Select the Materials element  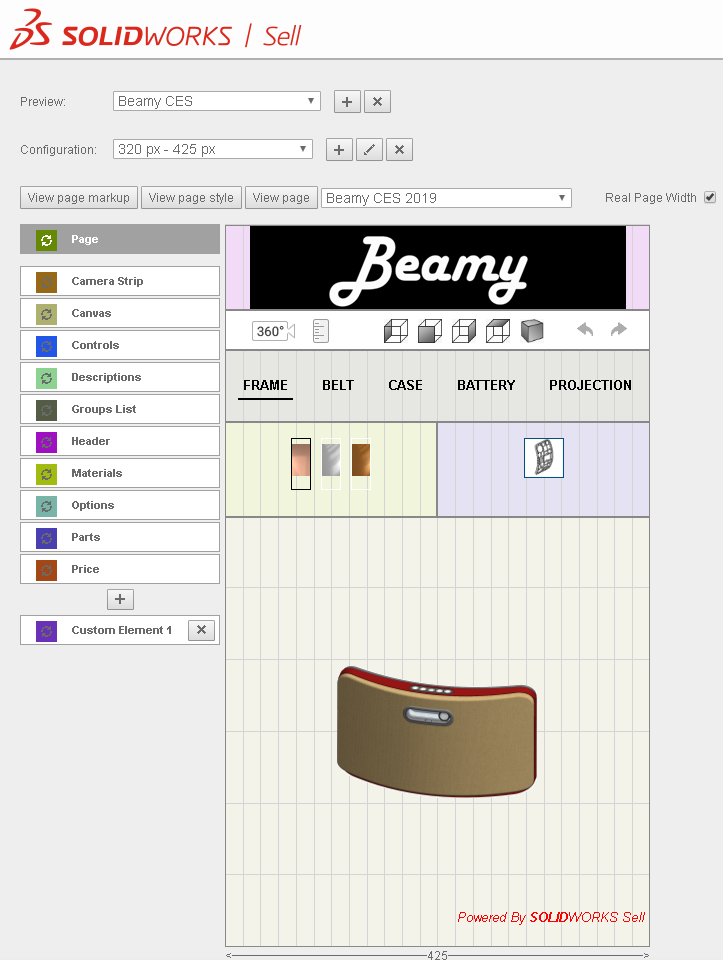[120, 473]
